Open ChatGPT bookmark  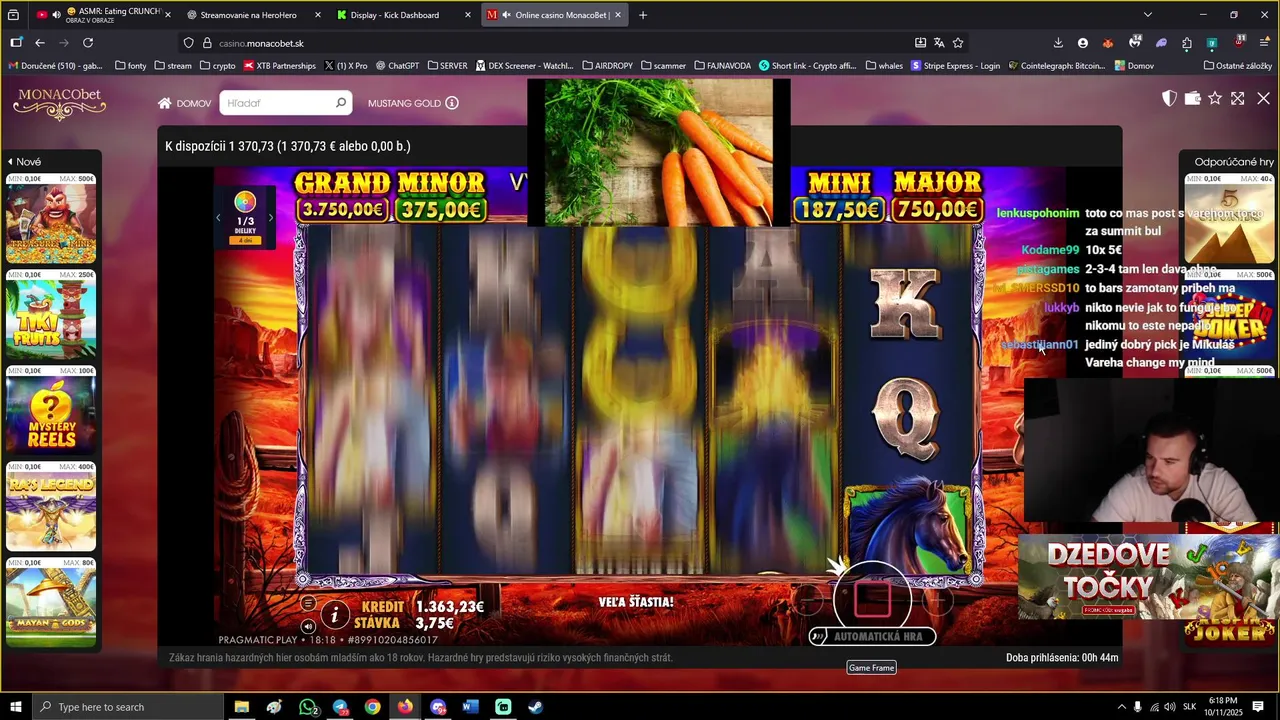click(x=397, y=66)
